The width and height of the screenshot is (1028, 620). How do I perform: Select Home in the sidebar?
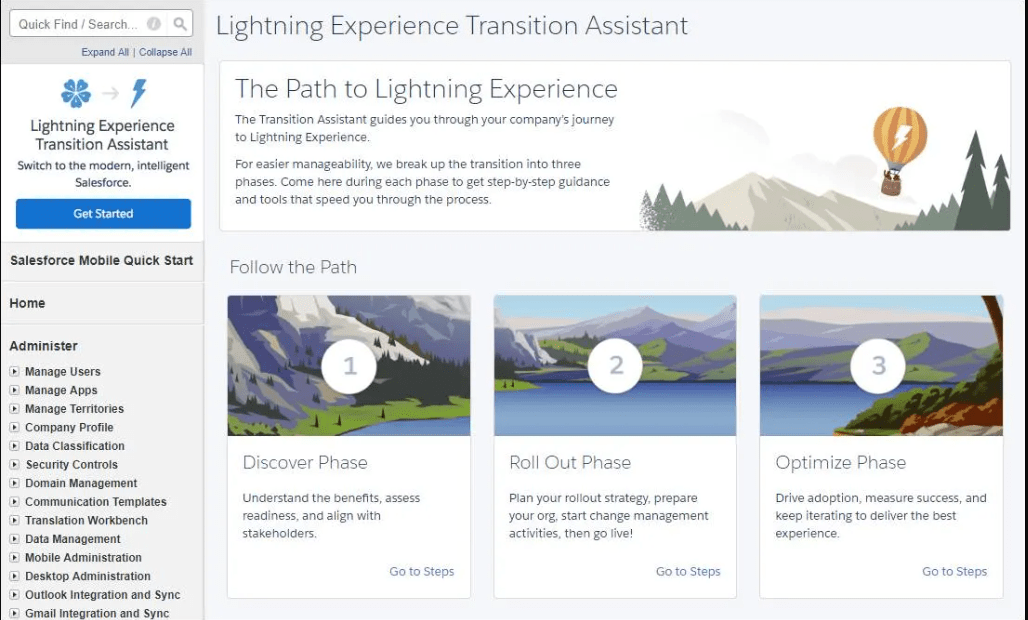coord(27,302)
